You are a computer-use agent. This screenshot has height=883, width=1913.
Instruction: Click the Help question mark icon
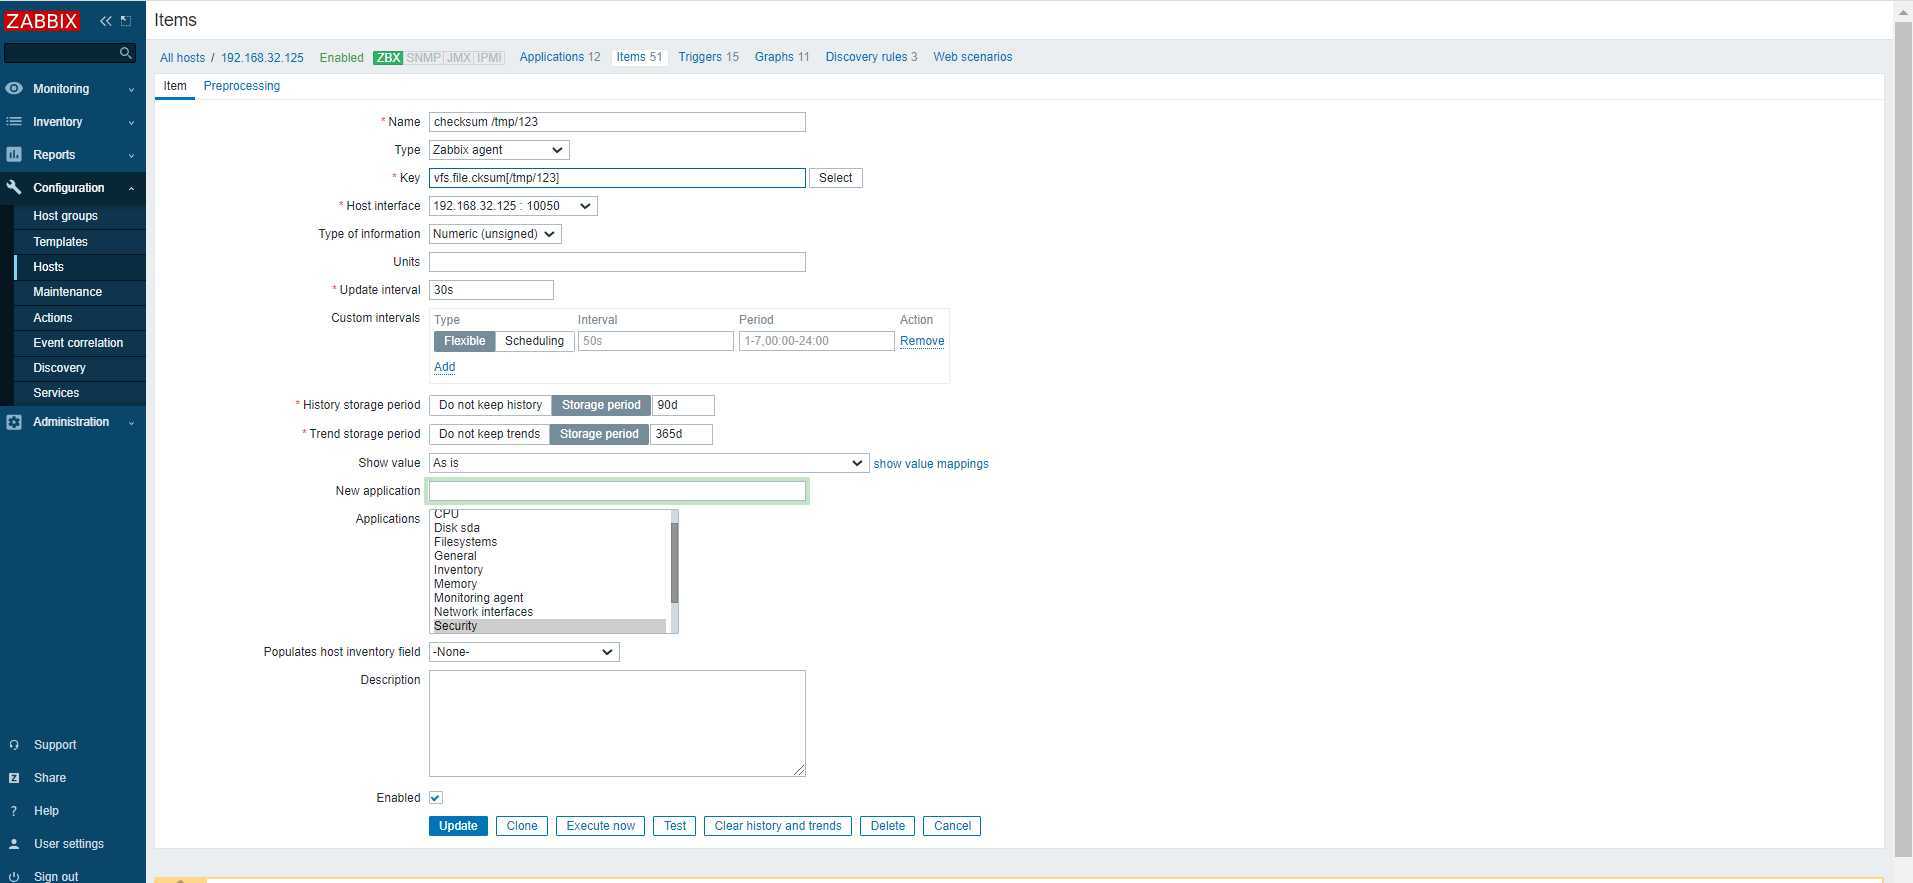point(14,811)
